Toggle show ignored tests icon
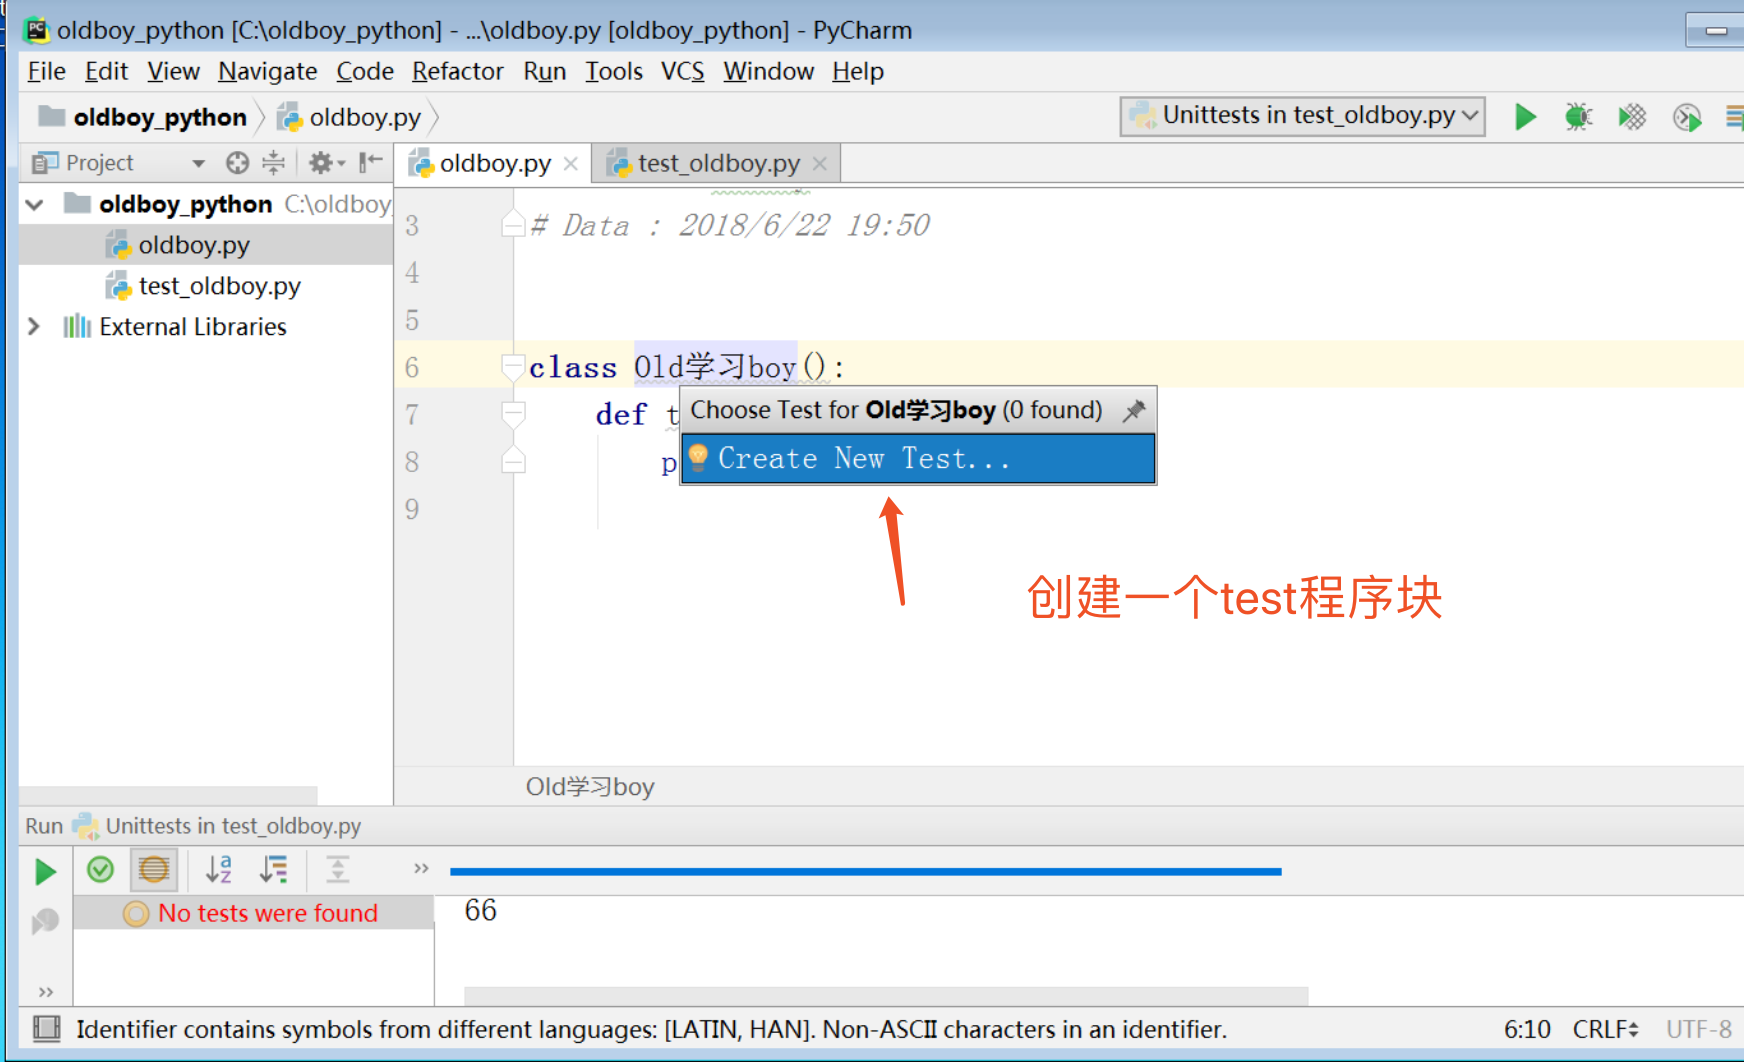Image resolution: width=1744 pixels, height=1062 pixels. tap(154, 870)
